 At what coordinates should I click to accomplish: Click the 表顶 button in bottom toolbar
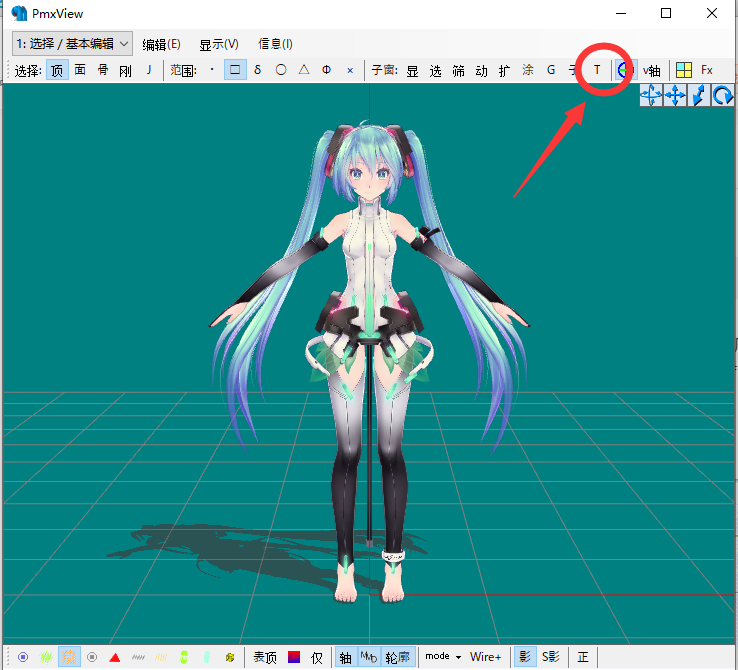(x=265, y=657)
